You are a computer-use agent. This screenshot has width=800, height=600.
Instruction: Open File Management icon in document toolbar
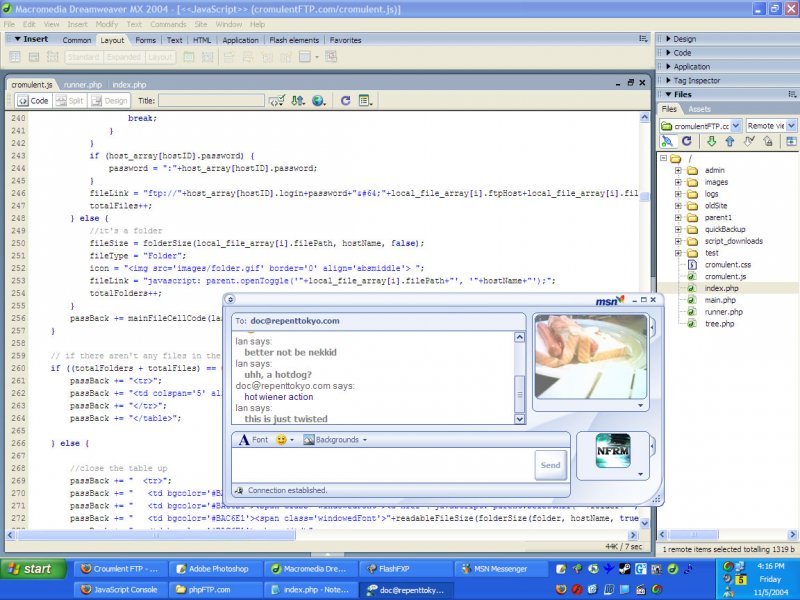[298, 101]
